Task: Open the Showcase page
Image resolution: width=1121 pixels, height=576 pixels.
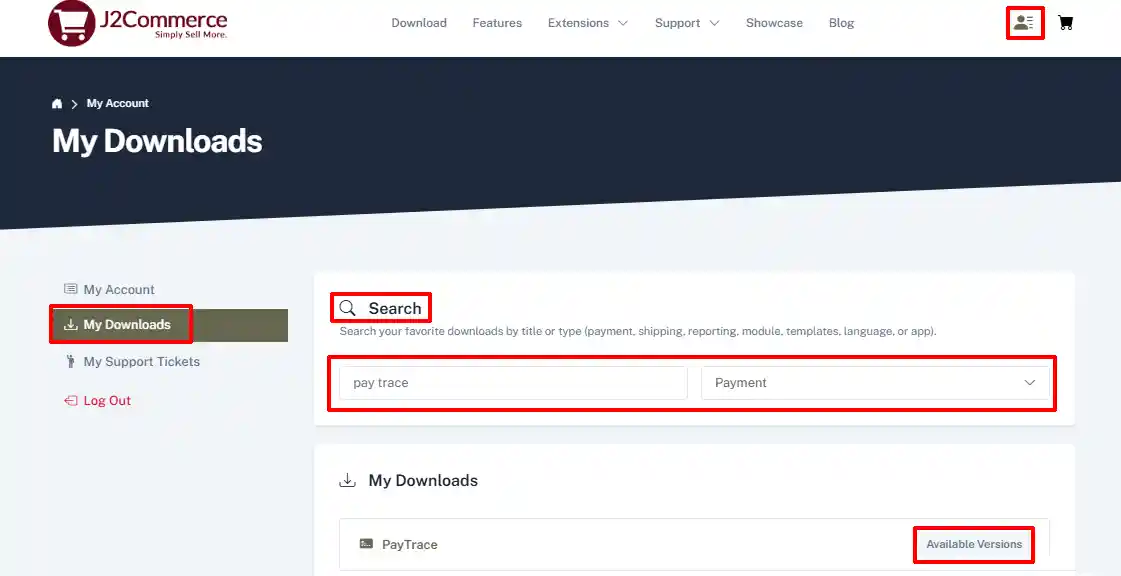Action: tap(774, 23)
